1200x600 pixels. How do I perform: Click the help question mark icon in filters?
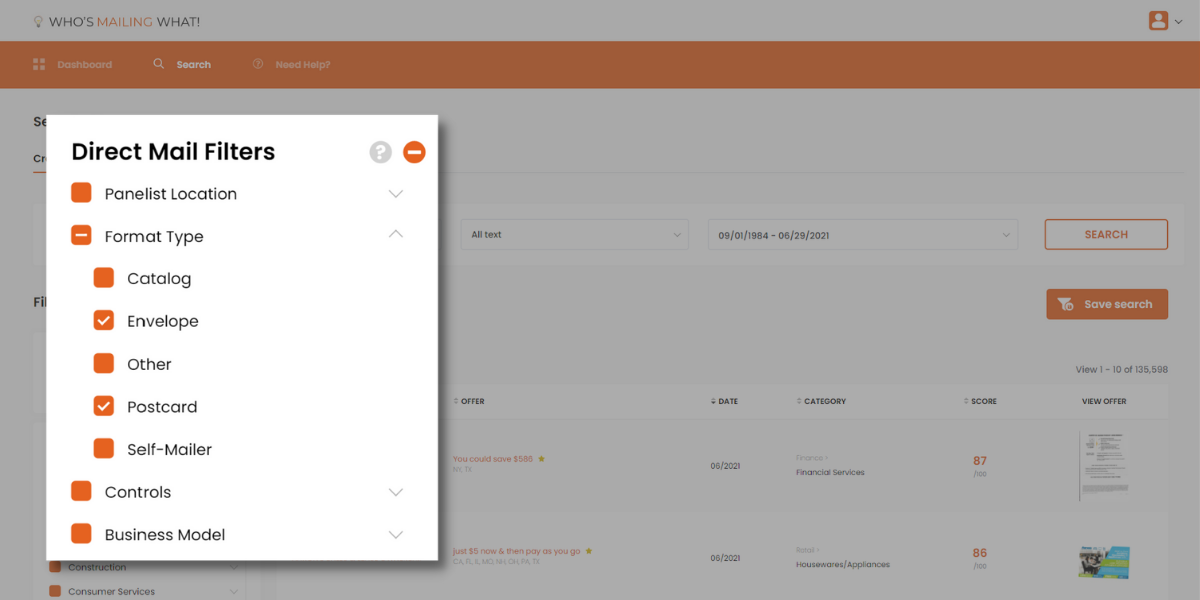380,152
